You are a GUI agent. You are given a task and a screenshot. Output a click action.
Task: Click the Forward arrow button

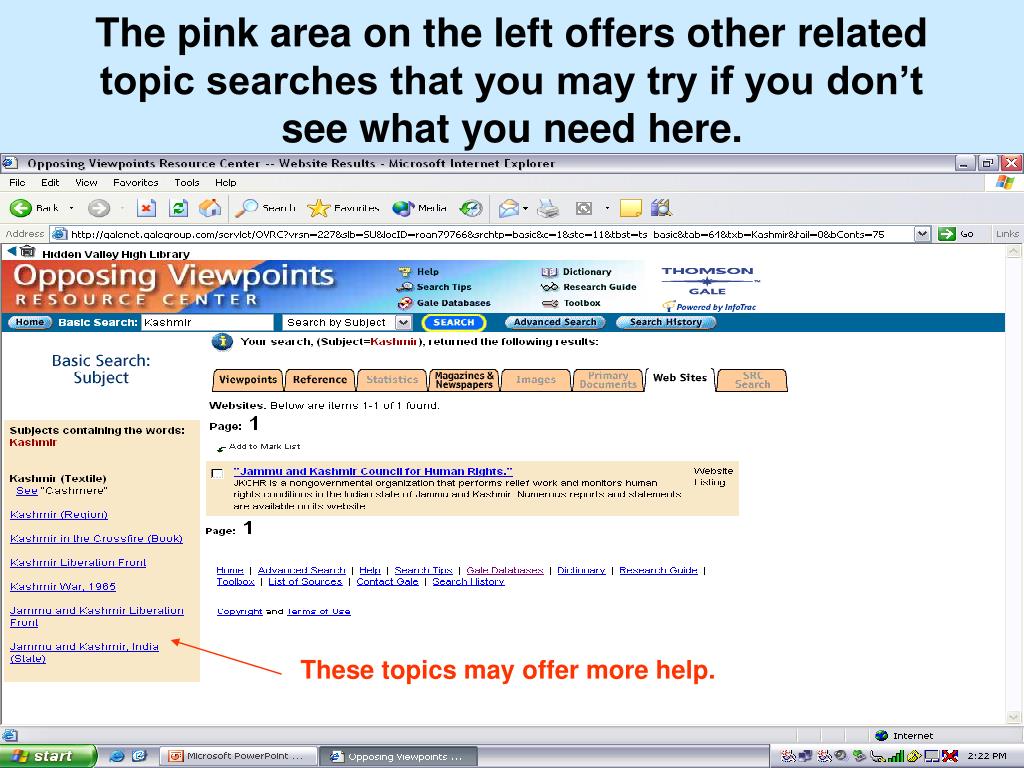coord(99,208)
